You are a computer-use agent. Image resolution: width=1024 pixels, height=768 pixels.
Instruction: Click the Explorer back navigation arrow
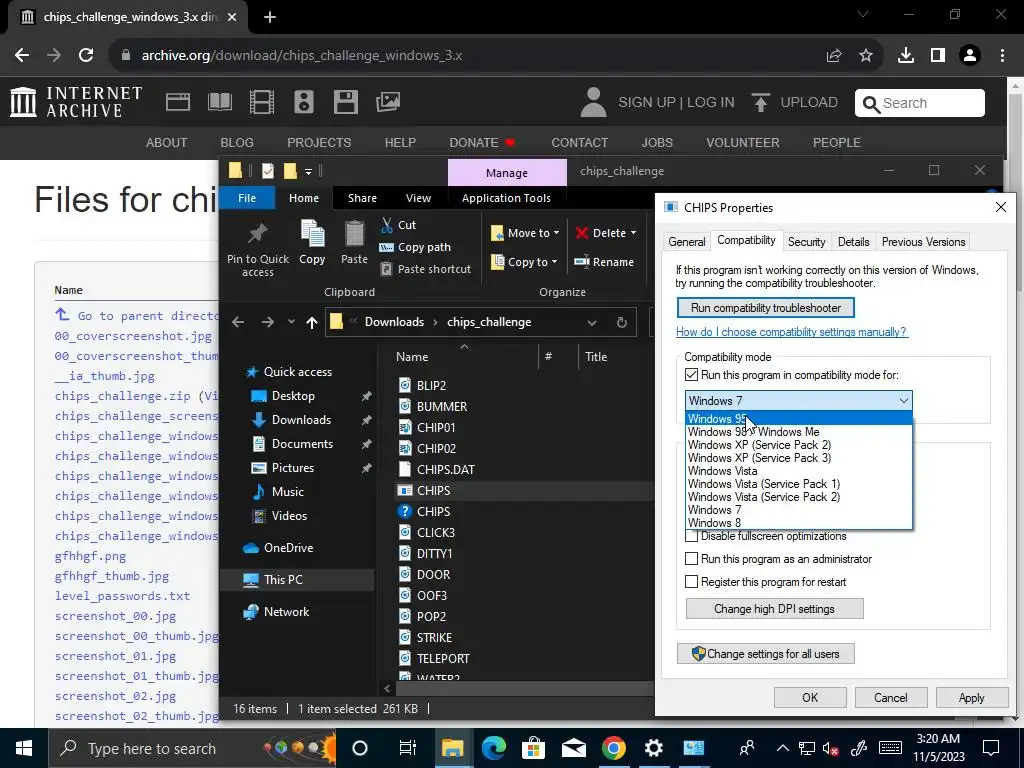click(x=238, y=322)
